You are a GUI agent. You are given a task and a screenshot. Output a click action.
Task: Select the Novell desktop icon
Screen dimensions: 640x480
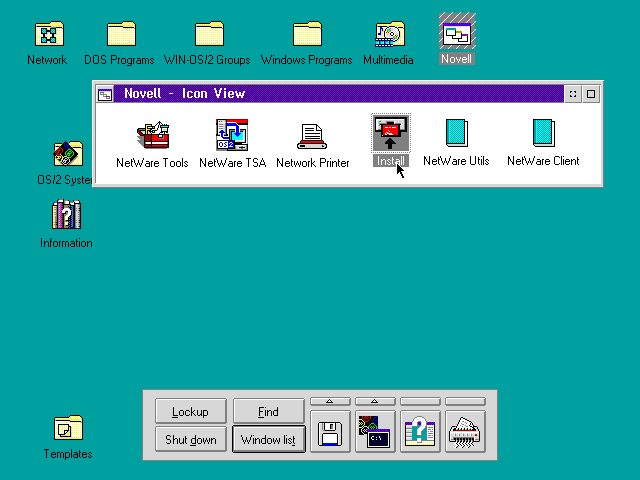[457, 31]
